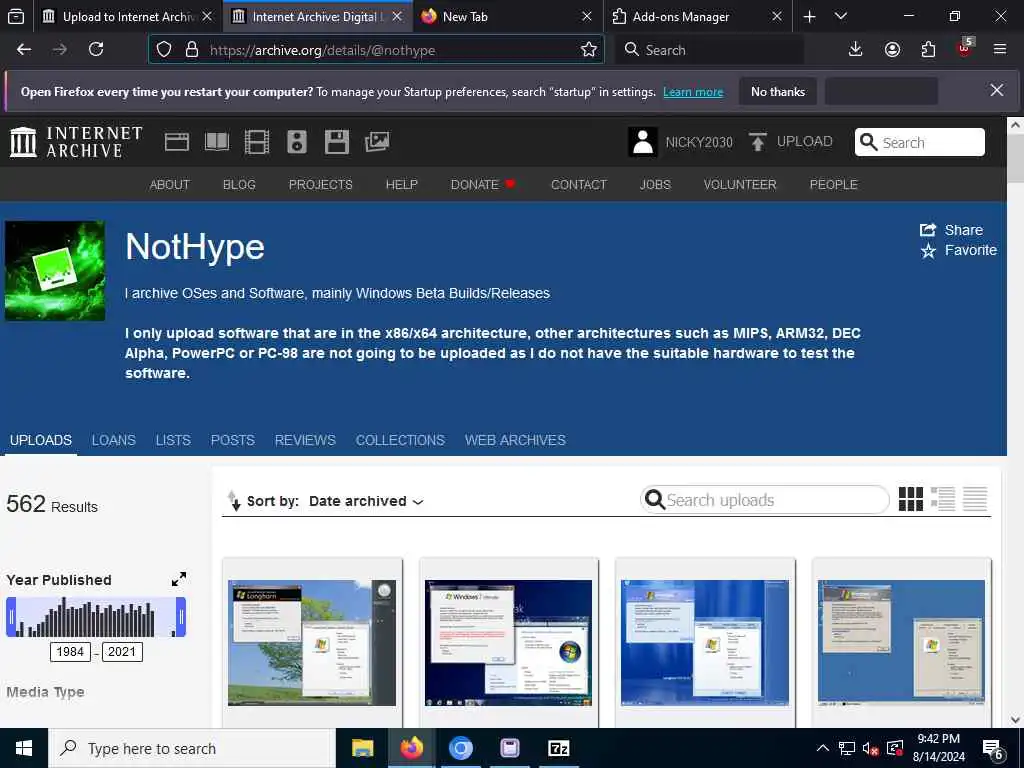Select the REVIEWS profile tab
Viewport: 1024px width, 768px height.
[305, 440]
